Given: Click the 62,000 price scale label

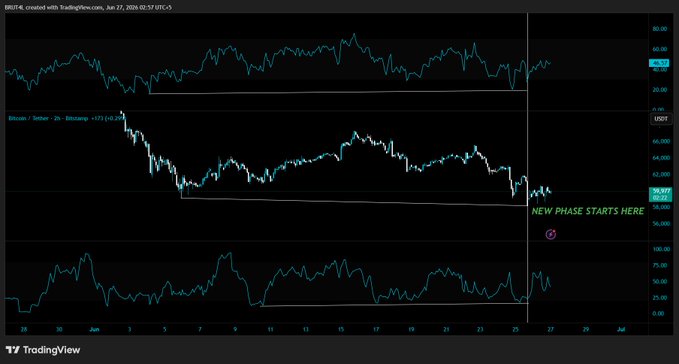Looking at the screenshot, I should 661,174.
